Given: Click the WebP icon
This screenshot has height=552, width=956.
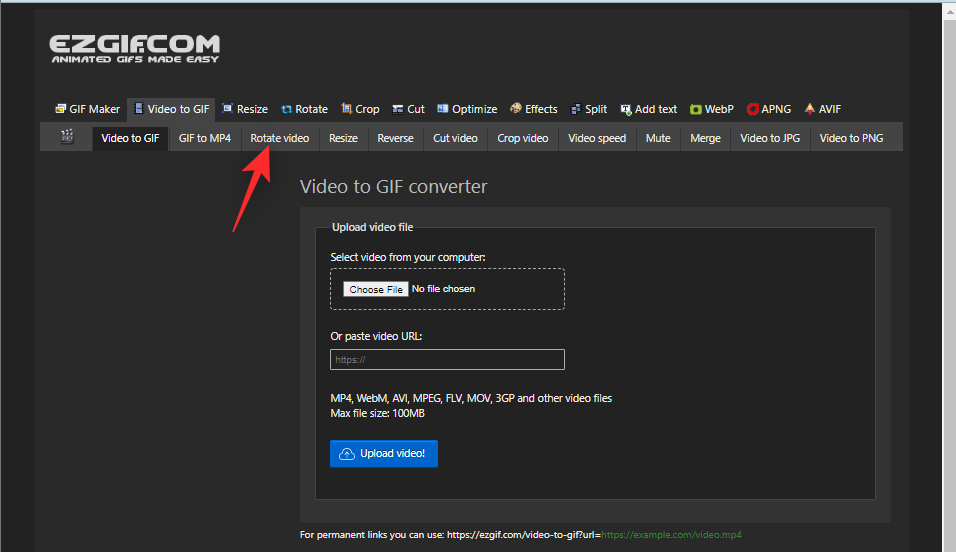Looking at the screenshot, I should (x=696, y=109).
